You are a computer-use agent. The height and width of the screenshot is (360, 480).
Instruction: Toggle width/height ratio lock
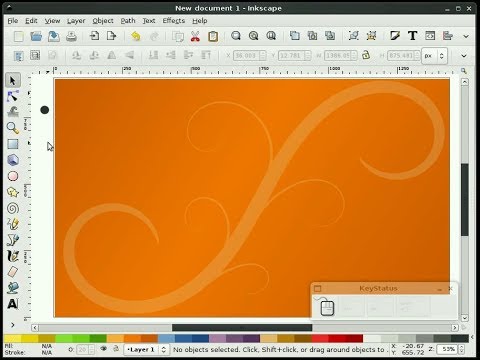pyautogui.click(x=366, y=55)
